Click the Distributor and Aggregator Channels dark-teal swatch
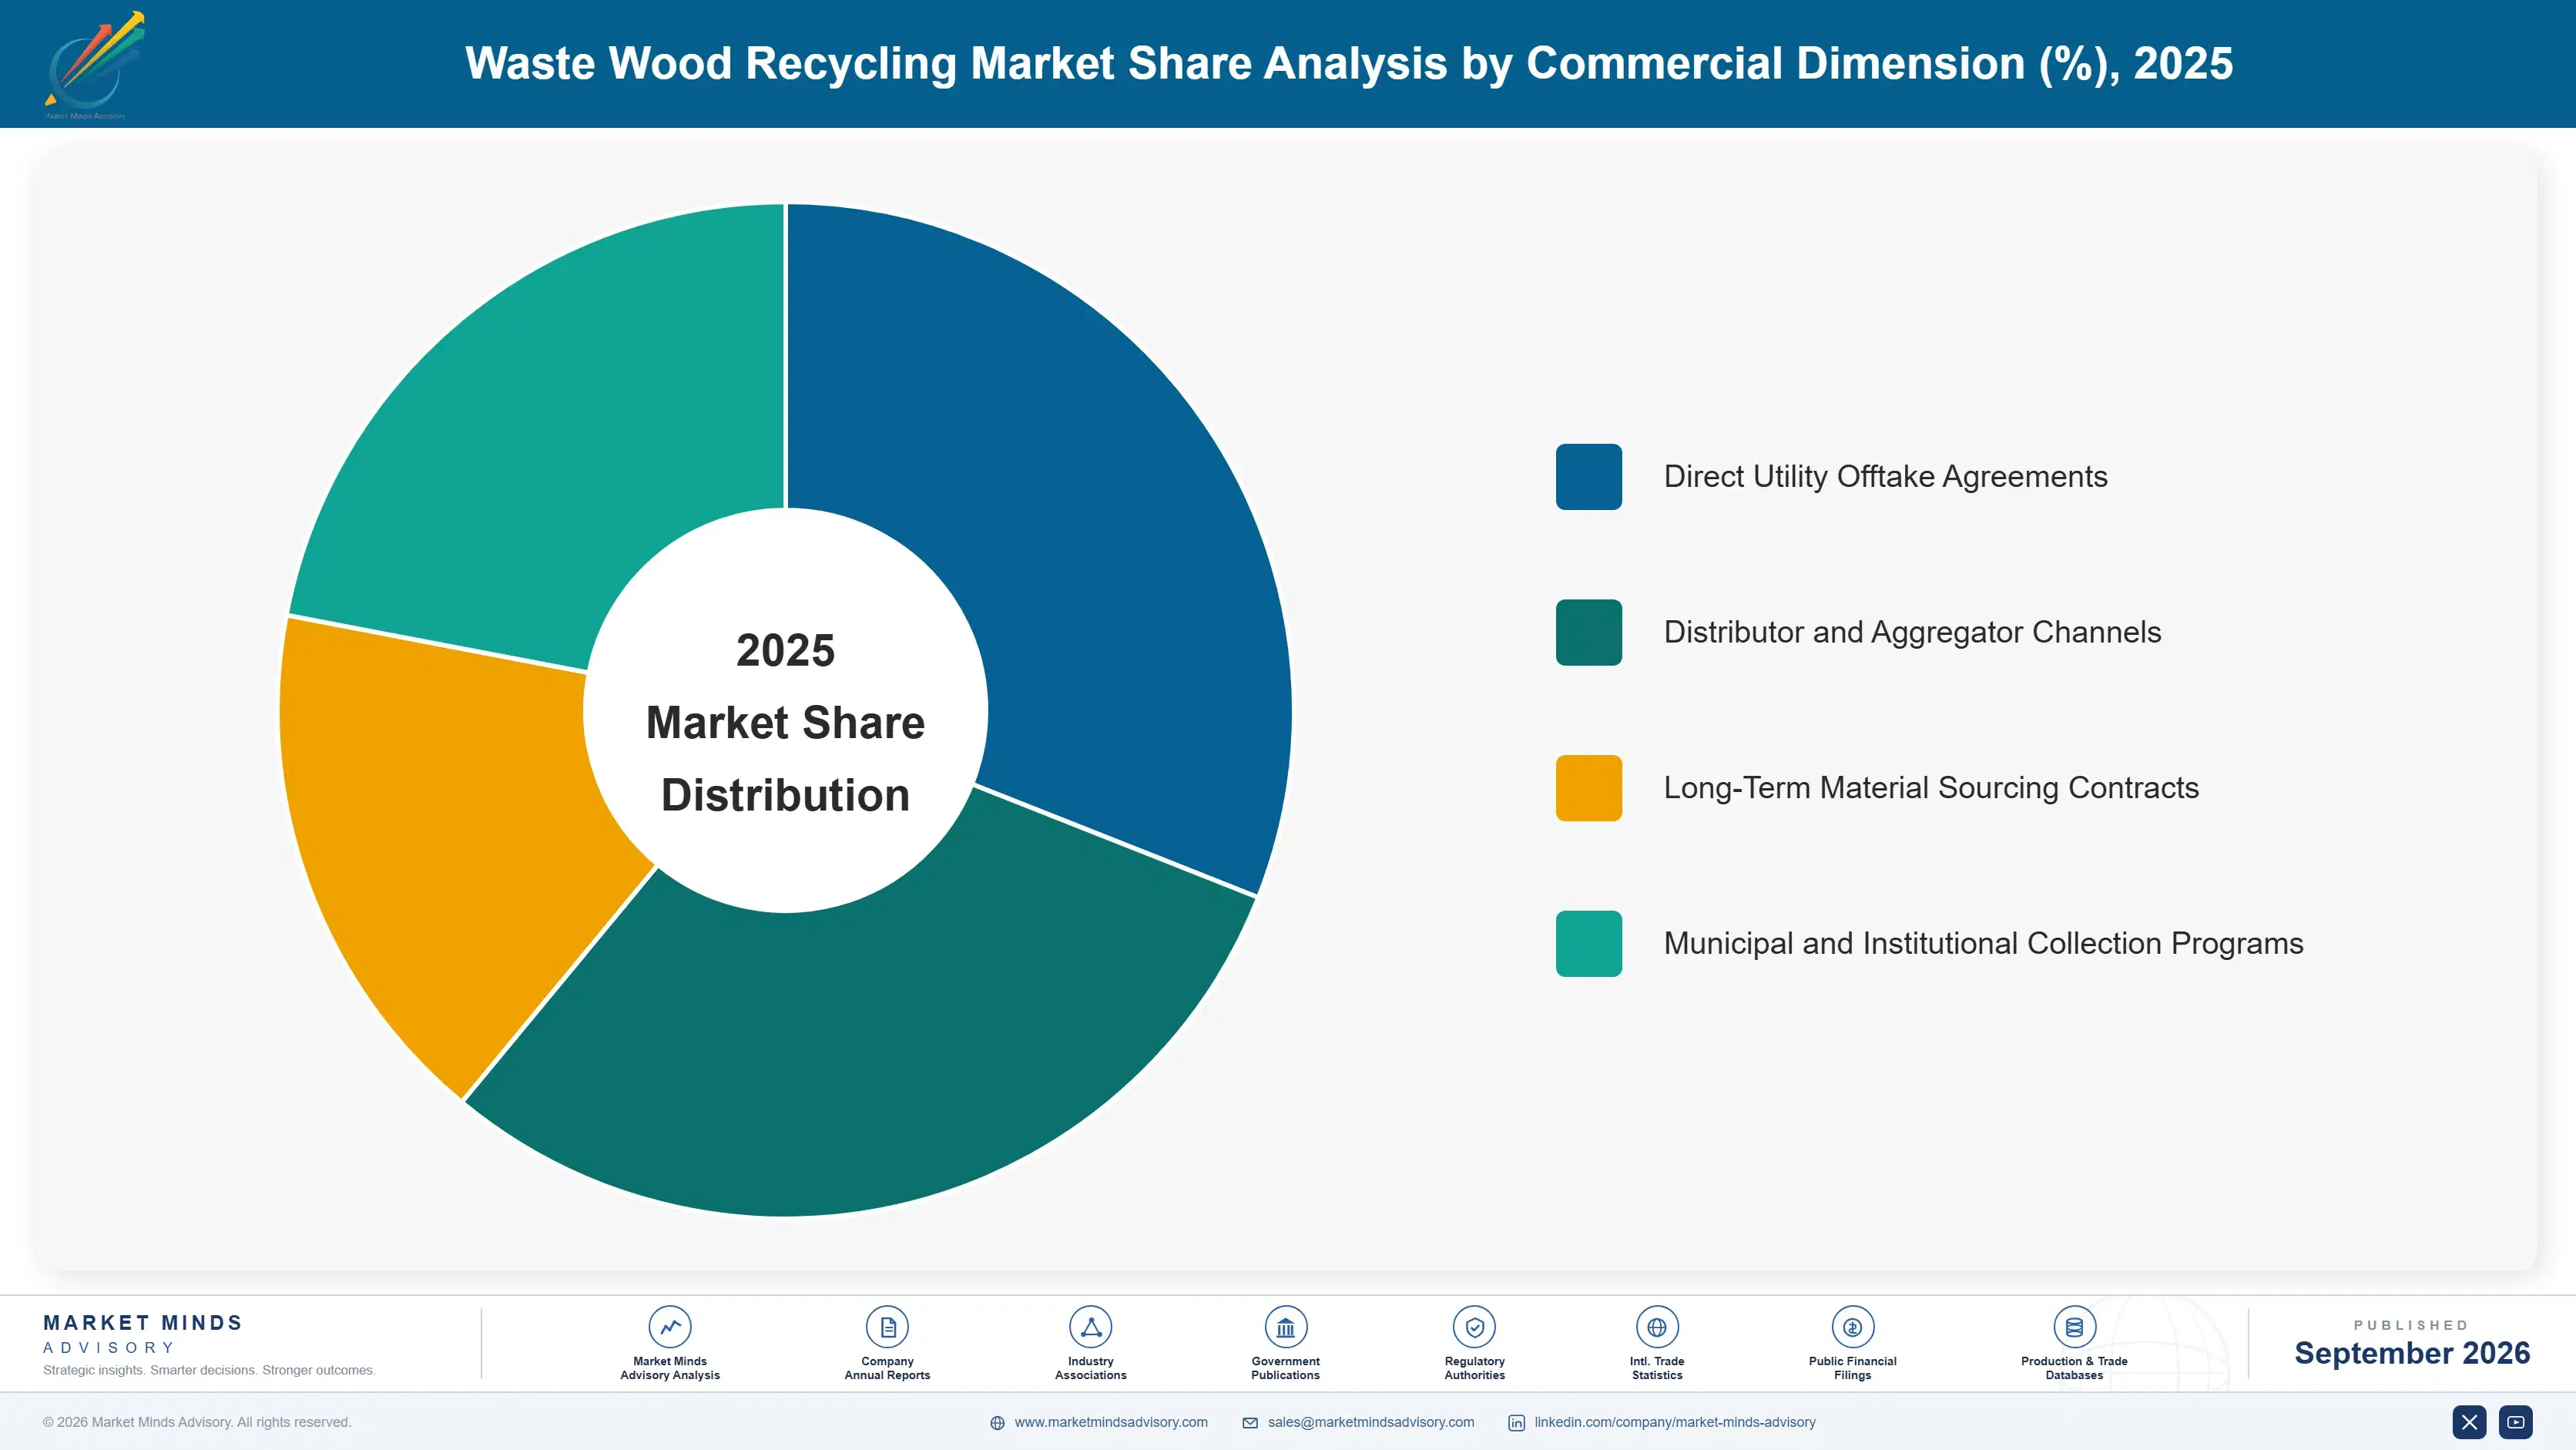Screen dimensions: 2576x1450 1588,632
